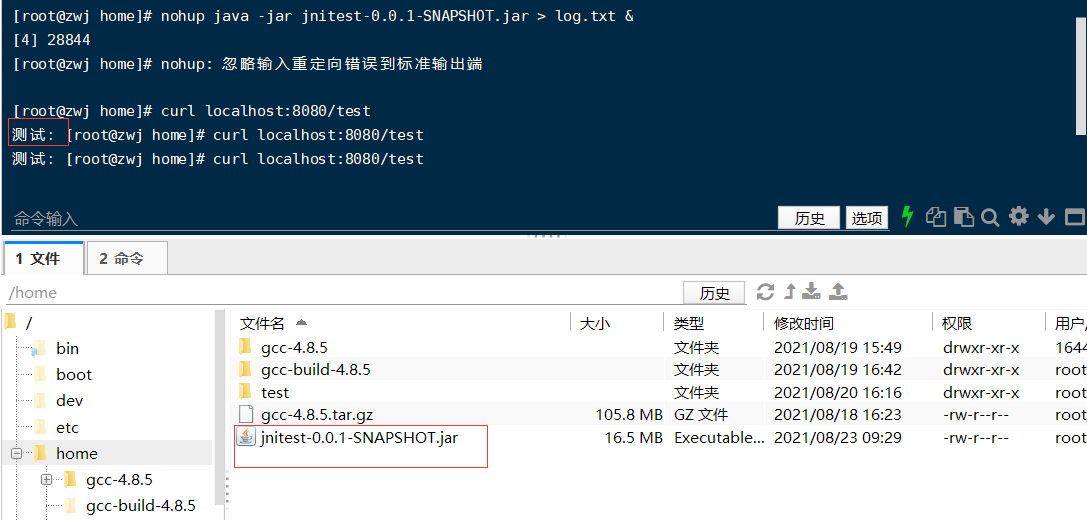1087x520 pixels.
Task: Click the 'GZ 文件' type cell
Action: [701, 415]
